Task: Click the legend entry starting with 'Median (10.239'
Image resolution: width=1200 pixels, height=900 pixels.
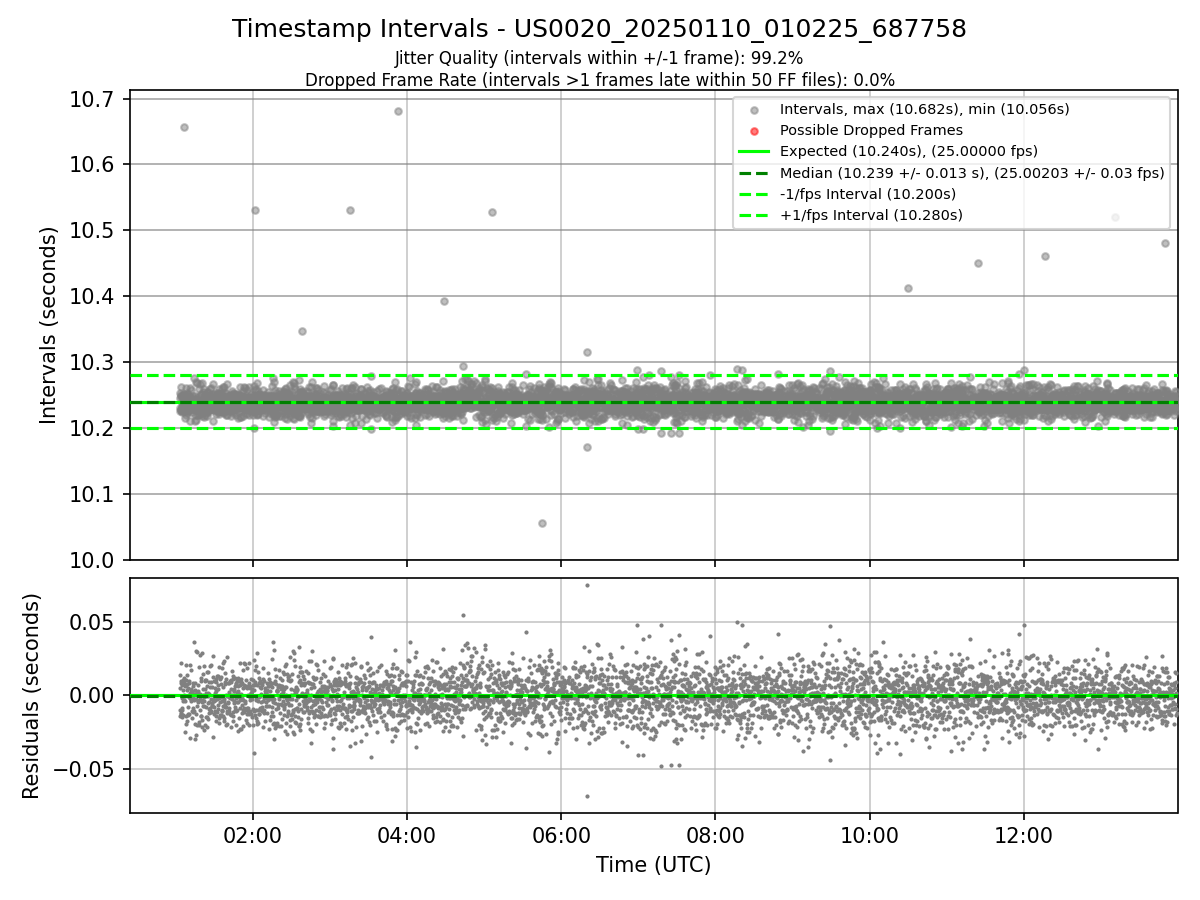Action: tap(972, 173)
